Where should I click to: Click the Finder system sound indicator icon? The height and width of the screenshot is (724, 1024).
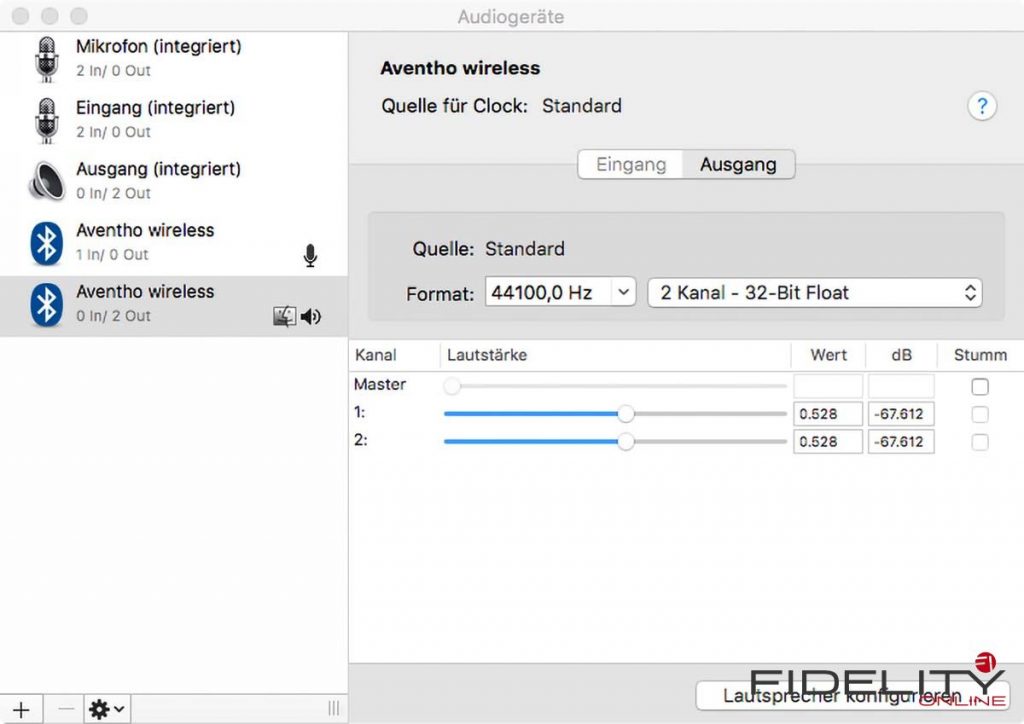click(x=285, y=317)
